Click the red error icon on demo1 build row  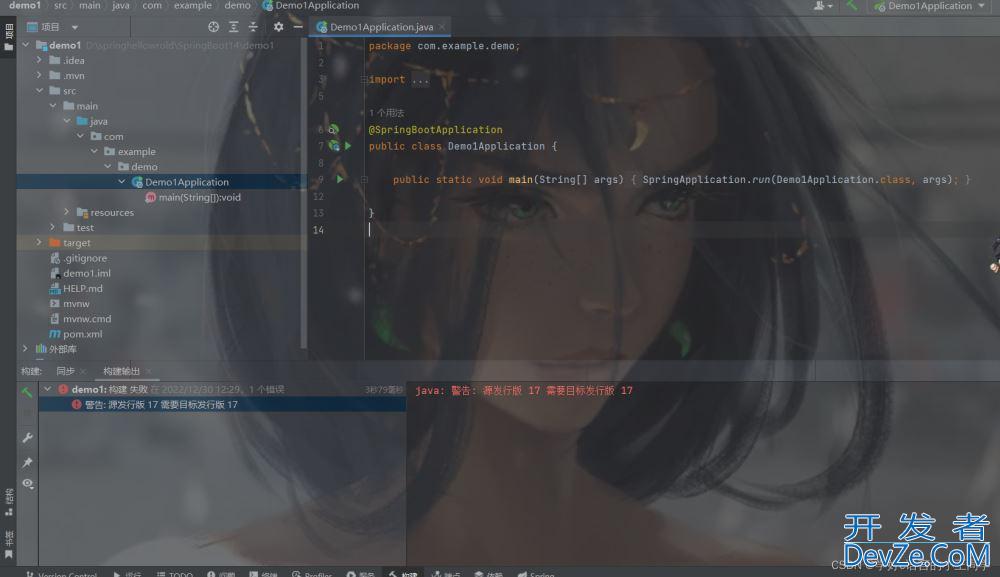tap(63, 389)
